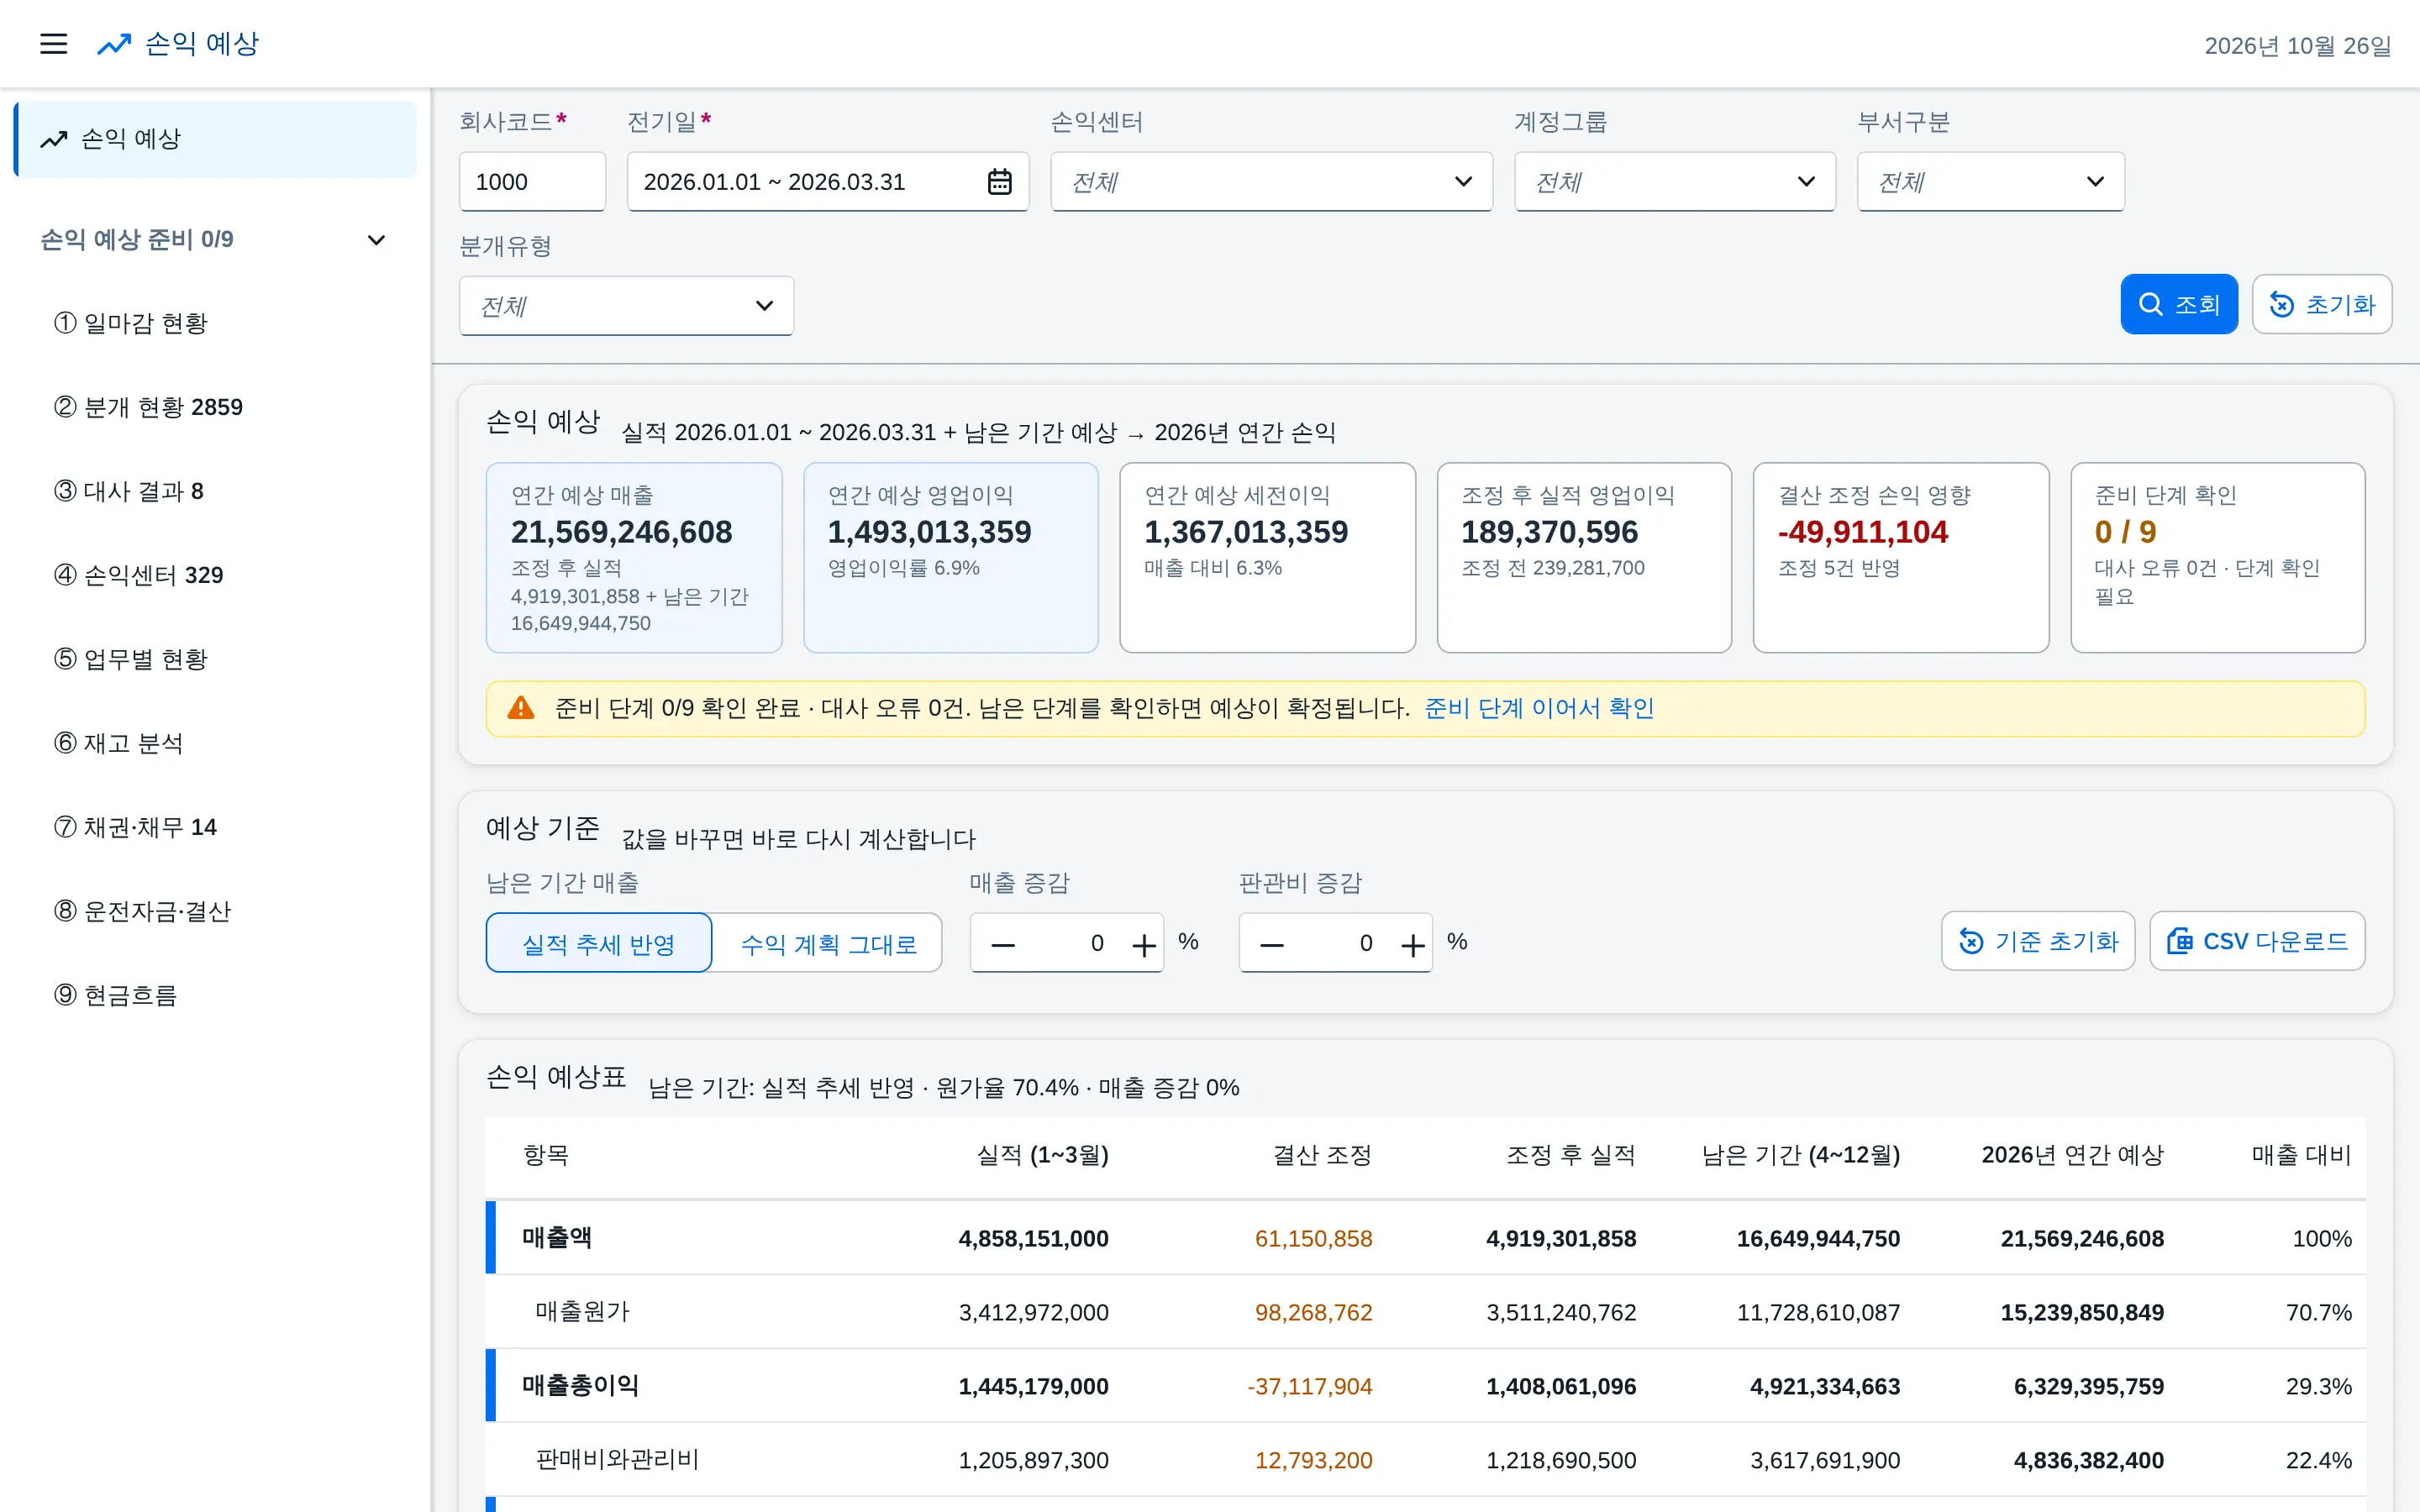Click the 손익 예상 trend logo icon in header

(114, 44)
